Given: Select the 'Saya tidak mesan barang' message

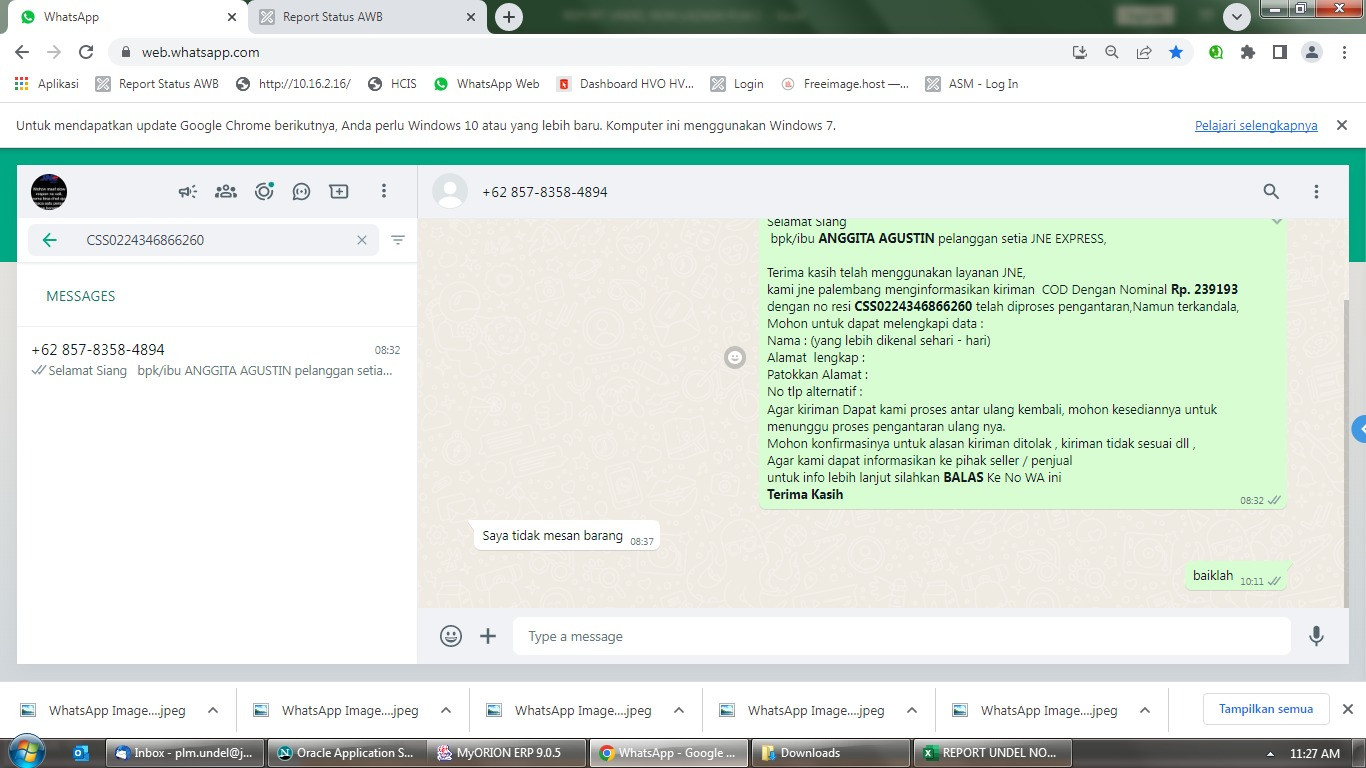Looking at the screenshot, I should (566, 536).
